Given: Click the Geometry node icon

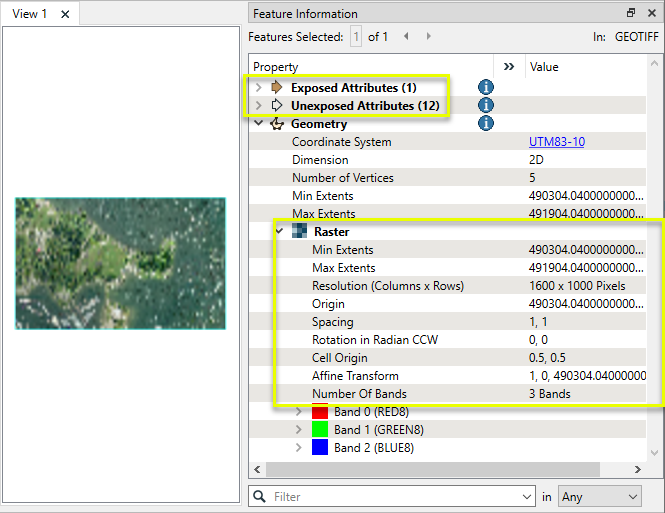Looking at the screenshot, I should coord(277,124).
